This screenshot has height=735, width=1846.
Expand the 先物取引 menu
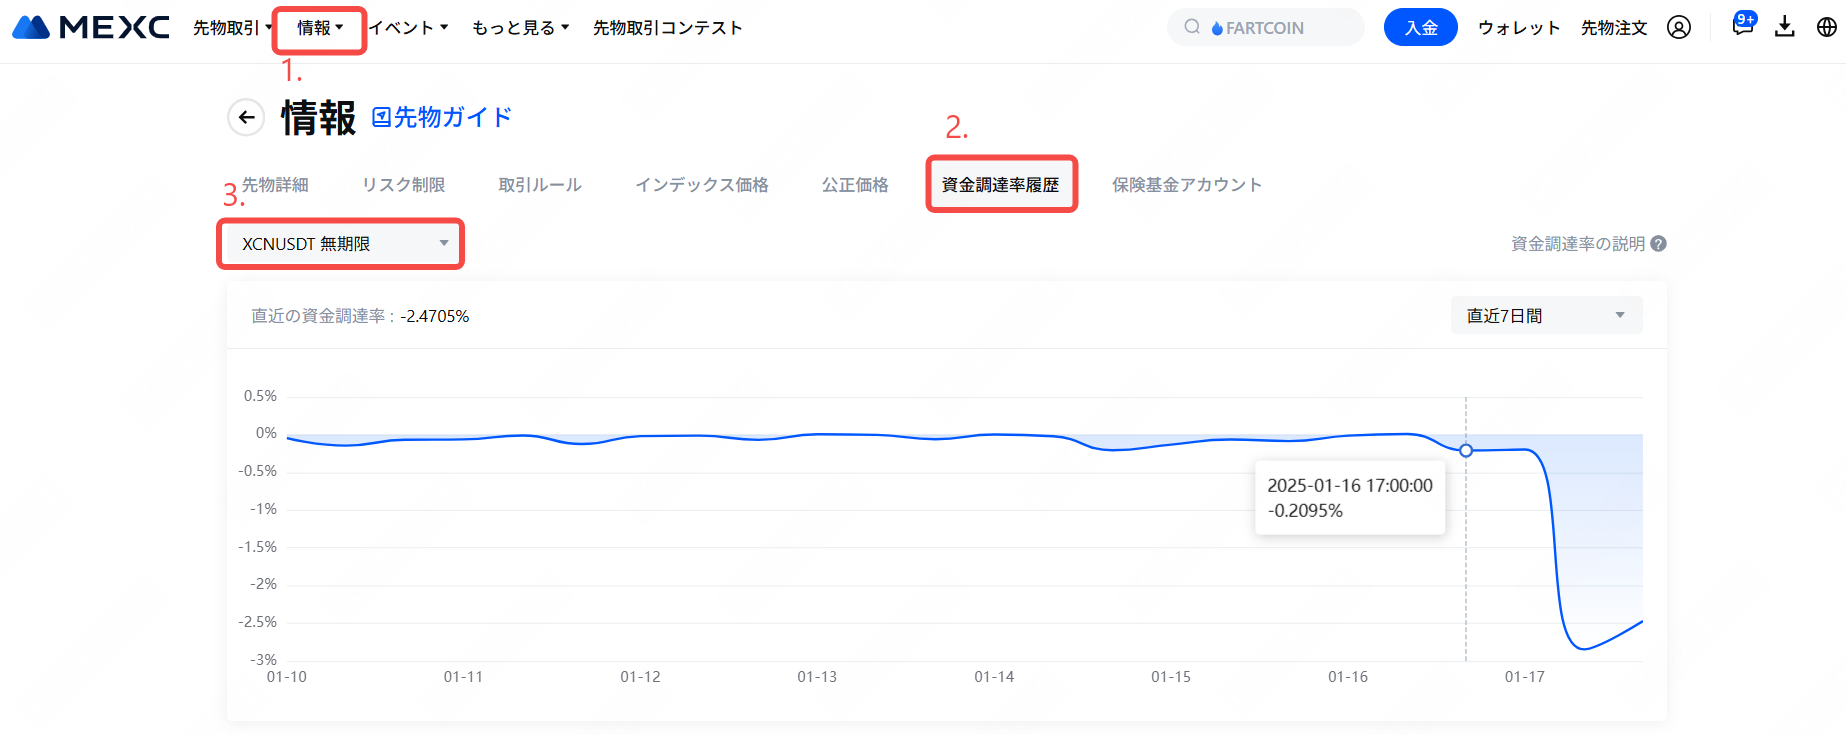click(x=232, y=28)
